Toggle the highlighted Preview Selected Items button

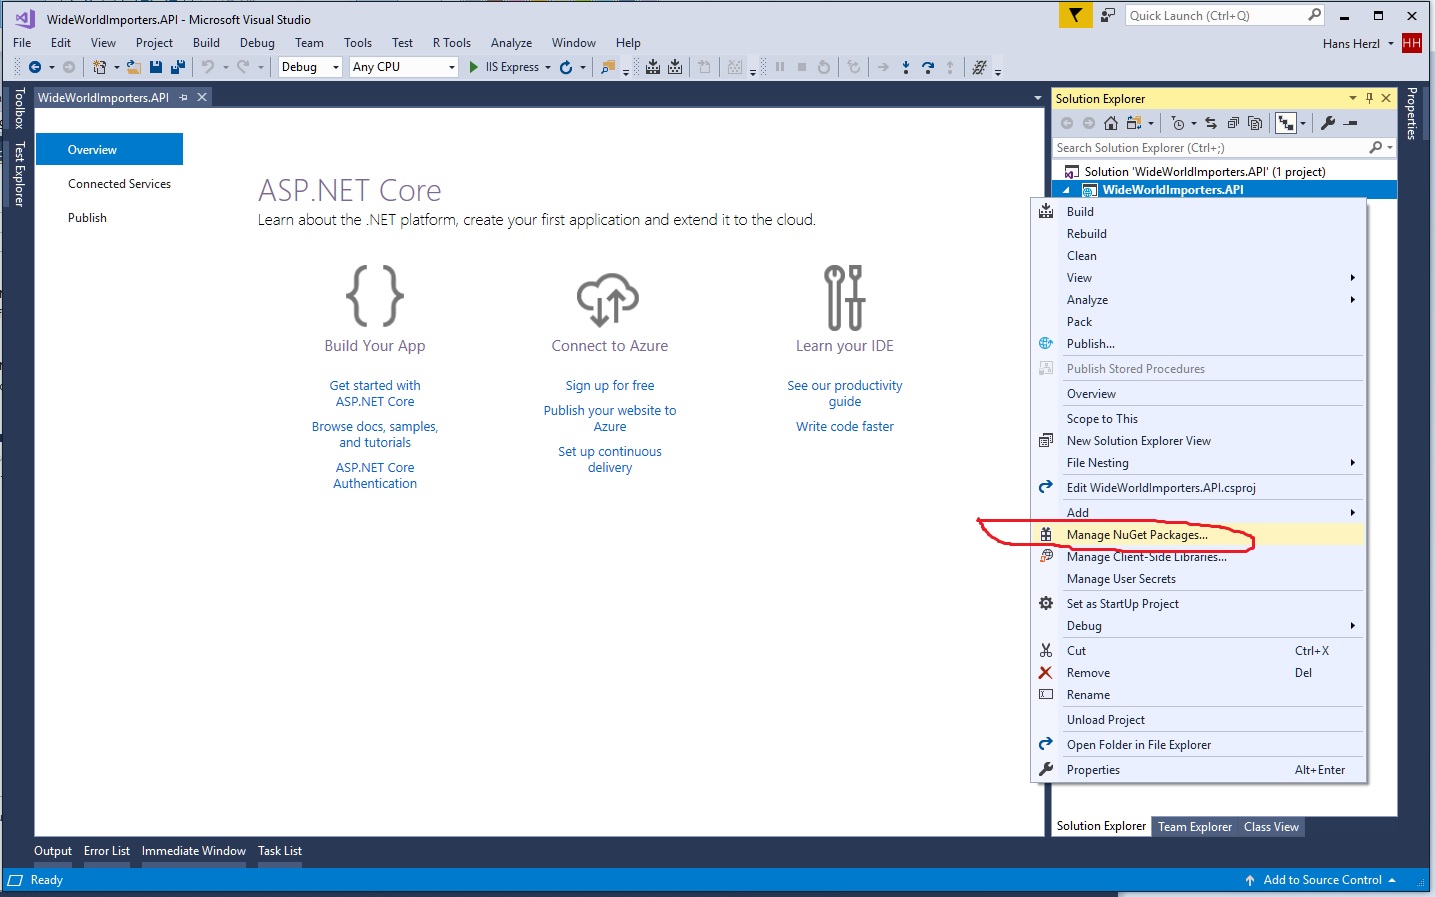tap(1285, 123)
